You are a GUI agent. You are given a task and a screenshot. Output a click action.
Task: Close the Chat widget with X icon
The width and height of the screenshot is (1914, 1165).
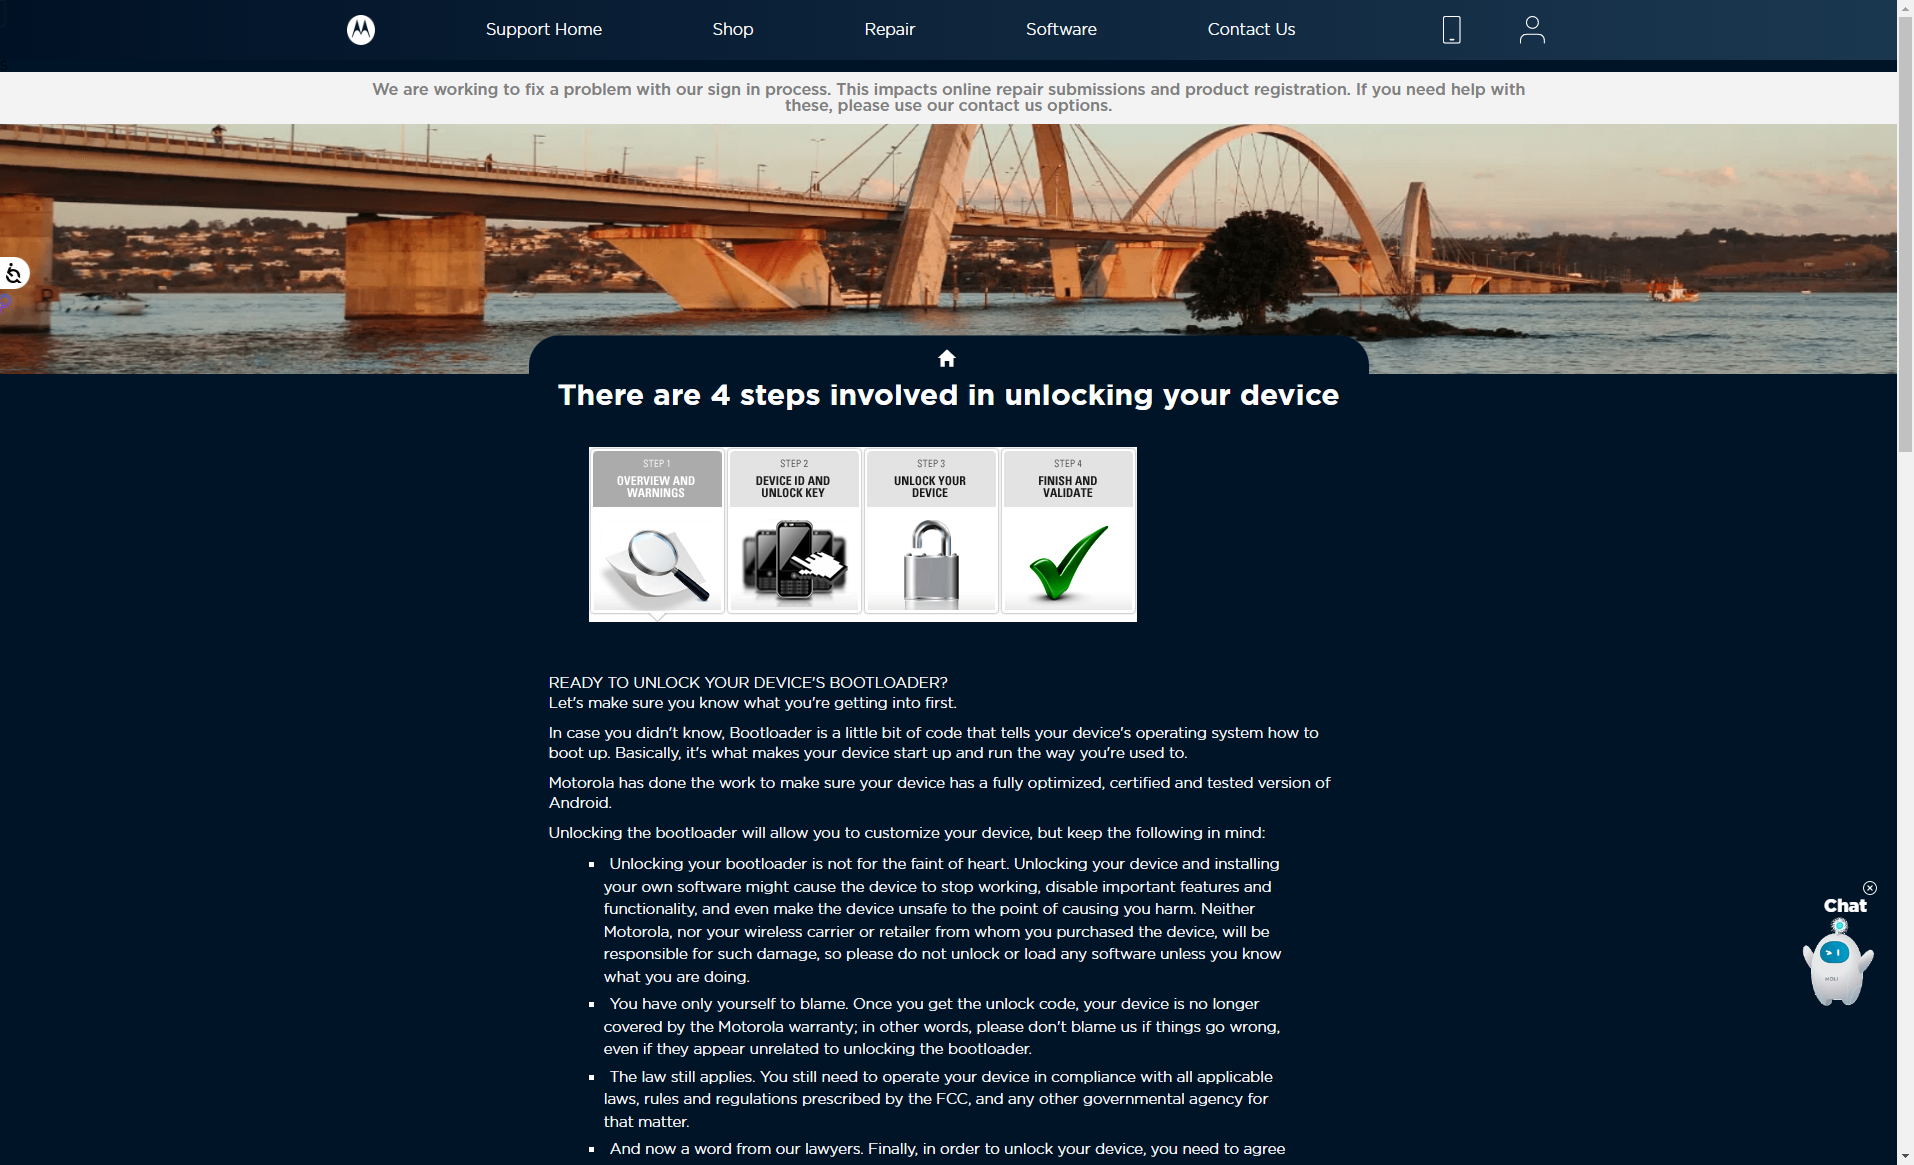click(x=1870, y=888)
